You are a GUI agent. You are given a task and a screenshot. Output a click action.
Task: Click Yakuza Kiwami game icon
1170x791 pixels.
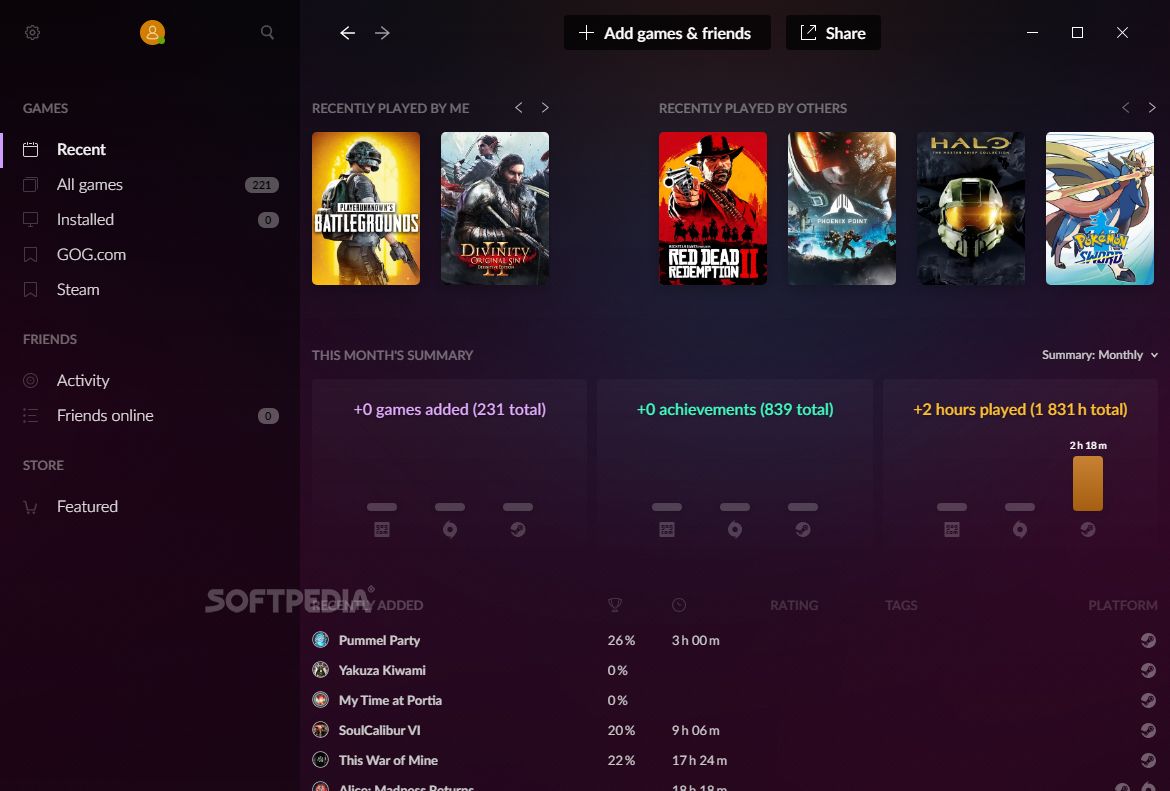click(321, 669)
